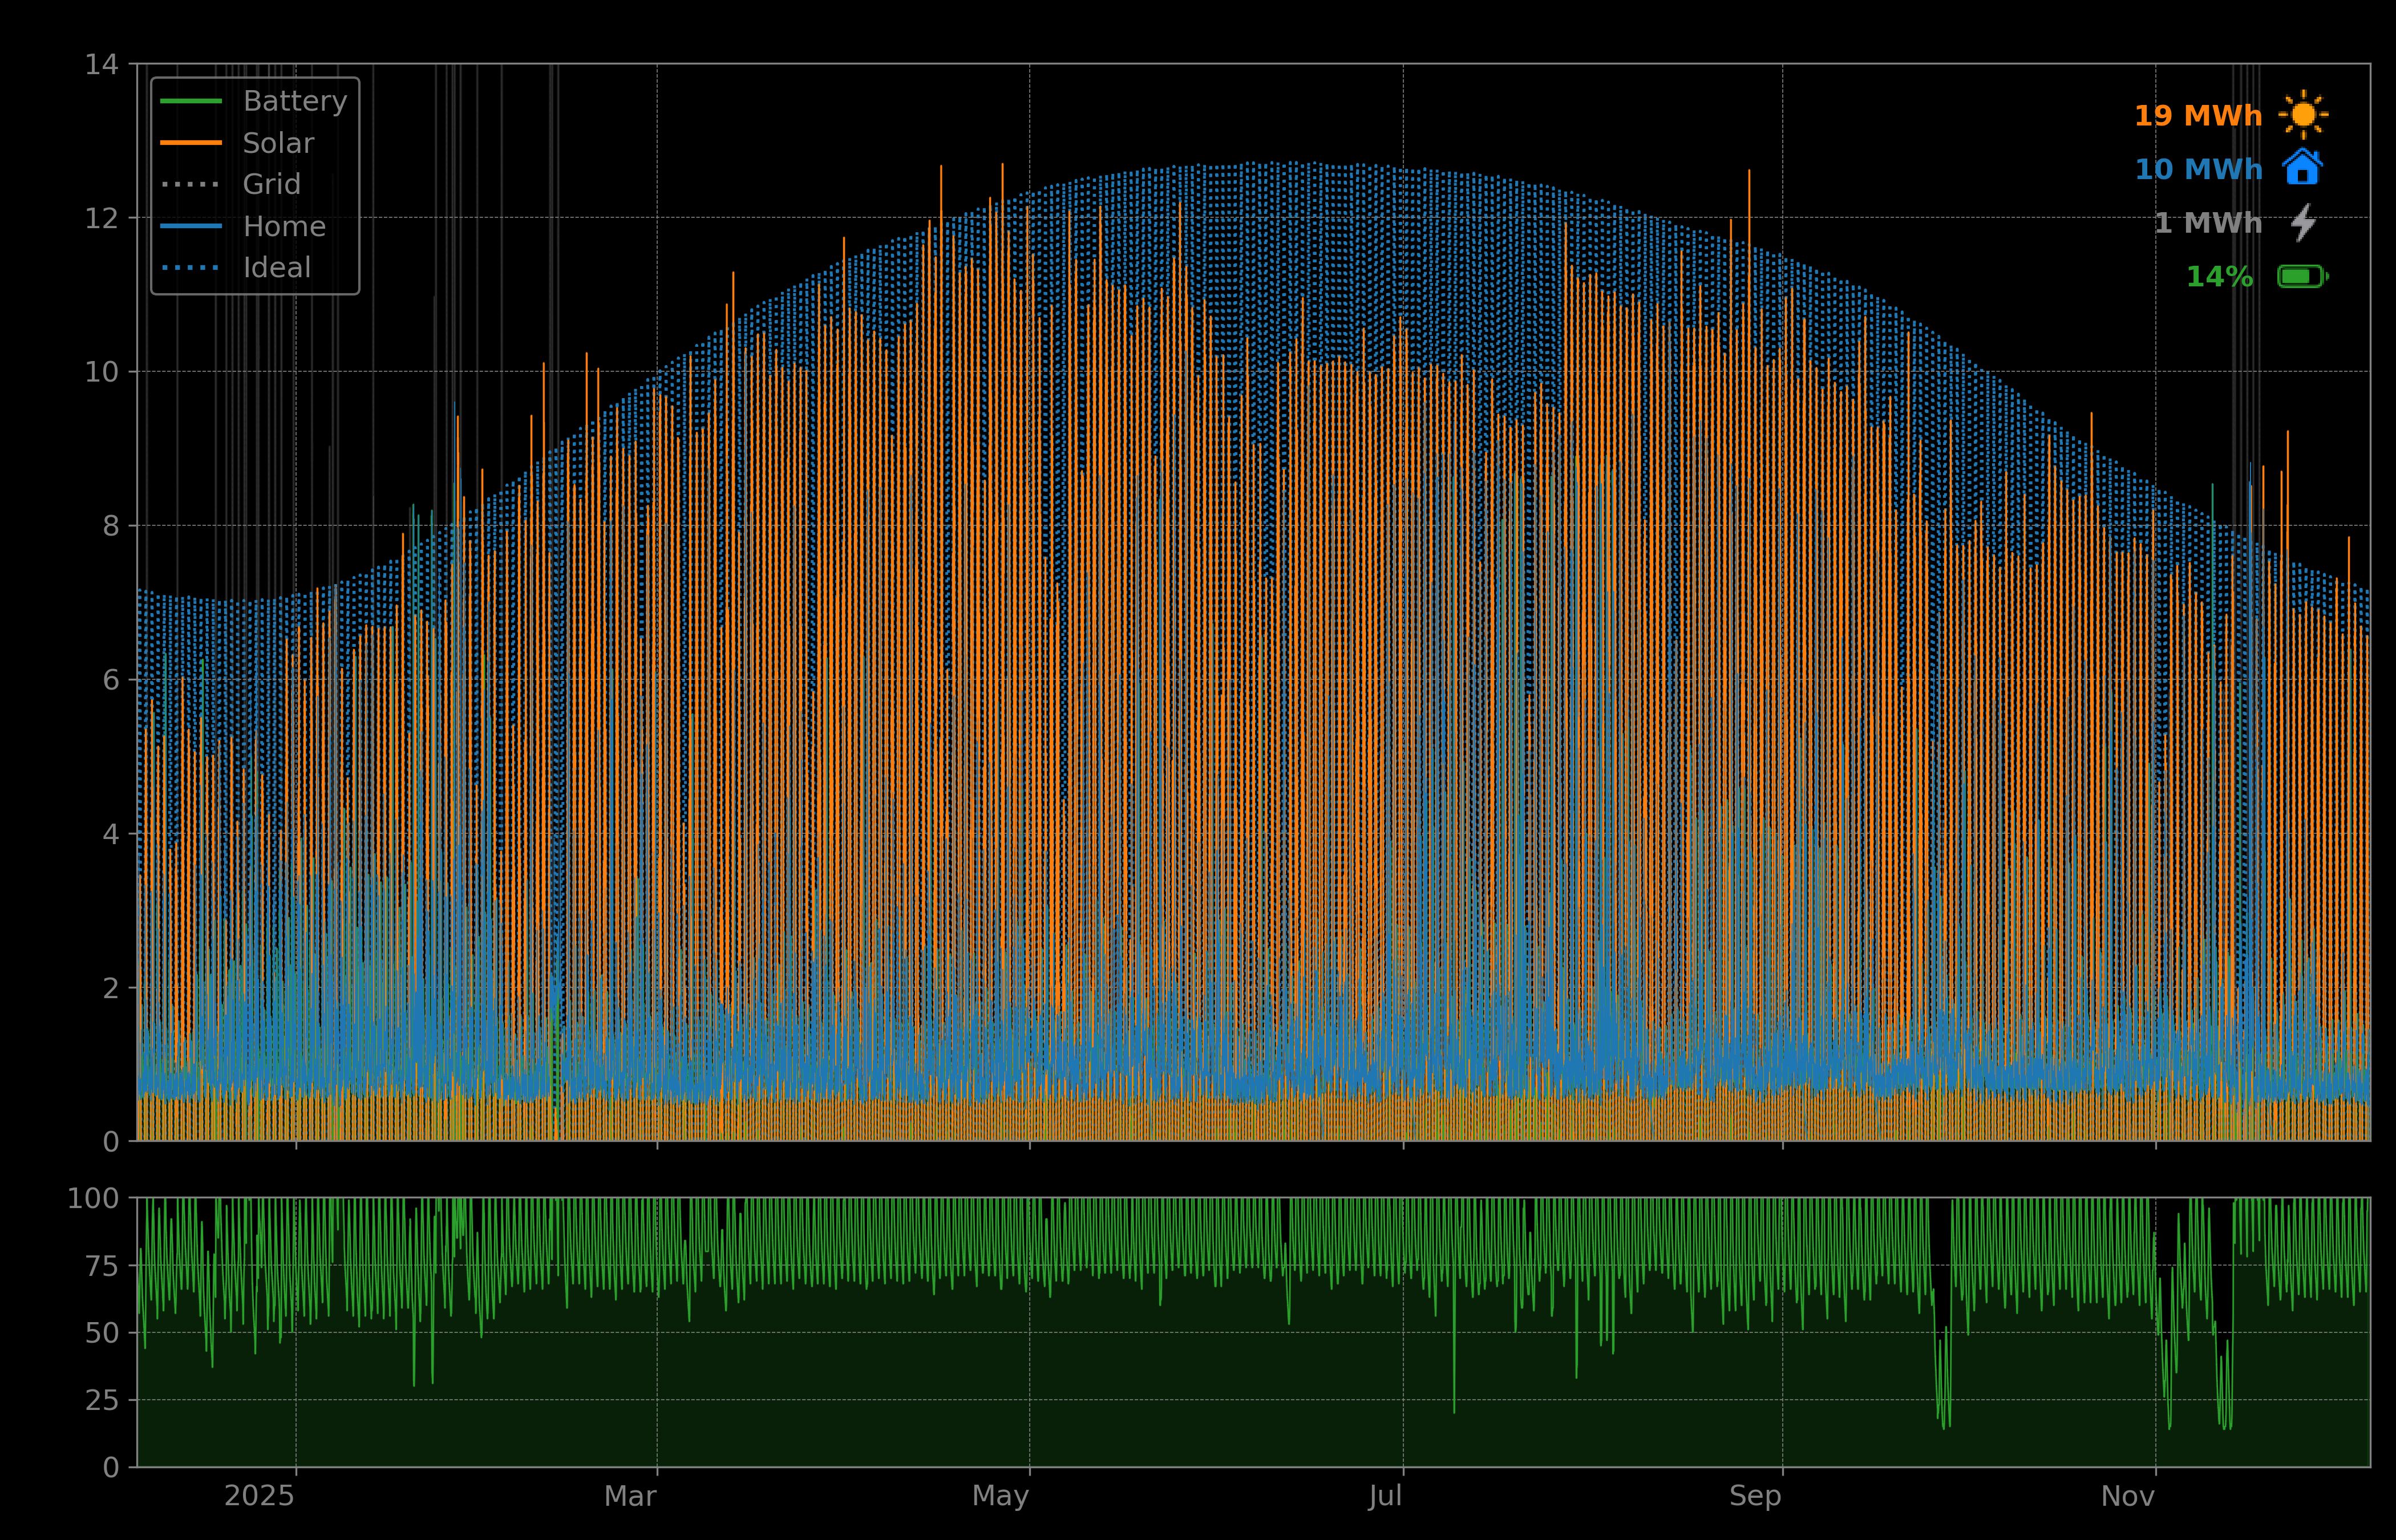
Task: Click the Nov label on the time axis
Action: pyautogui.click(x=2127, y=1496)
